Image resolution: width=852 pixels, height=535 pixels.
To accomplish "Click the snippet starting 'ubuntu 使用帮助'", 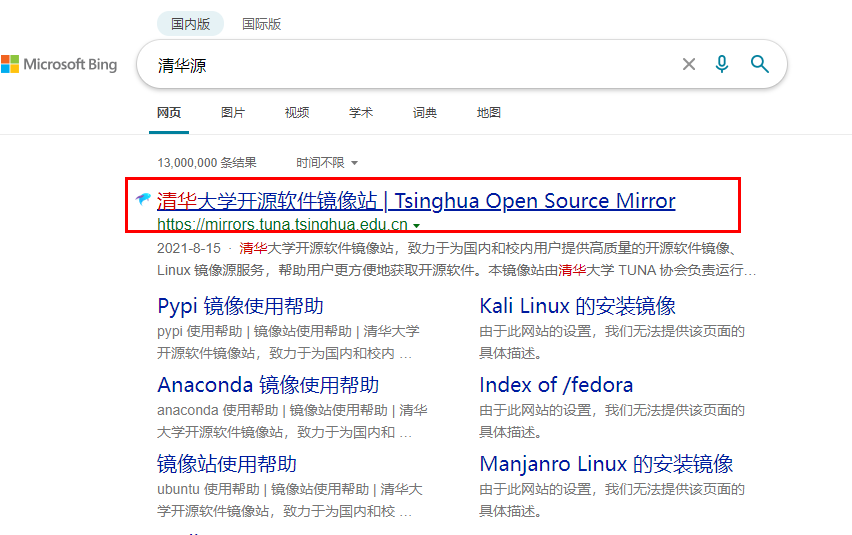I will click(x=290, y=500).
